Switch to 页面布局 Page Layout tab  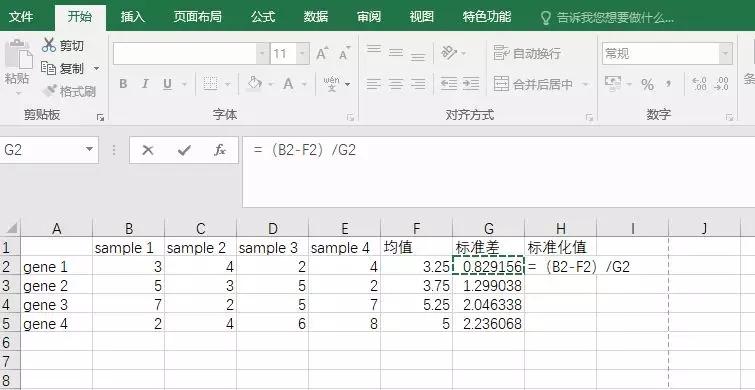(x=197, y=17)
